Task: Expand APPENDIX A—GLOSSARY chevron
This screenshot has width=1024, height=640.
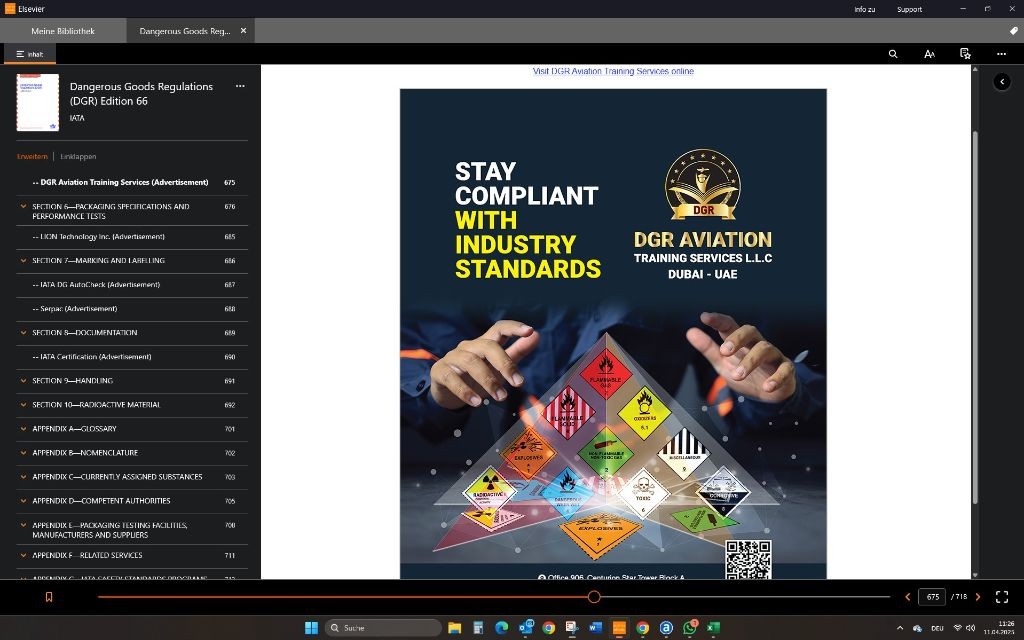Action: pos(23,429)
